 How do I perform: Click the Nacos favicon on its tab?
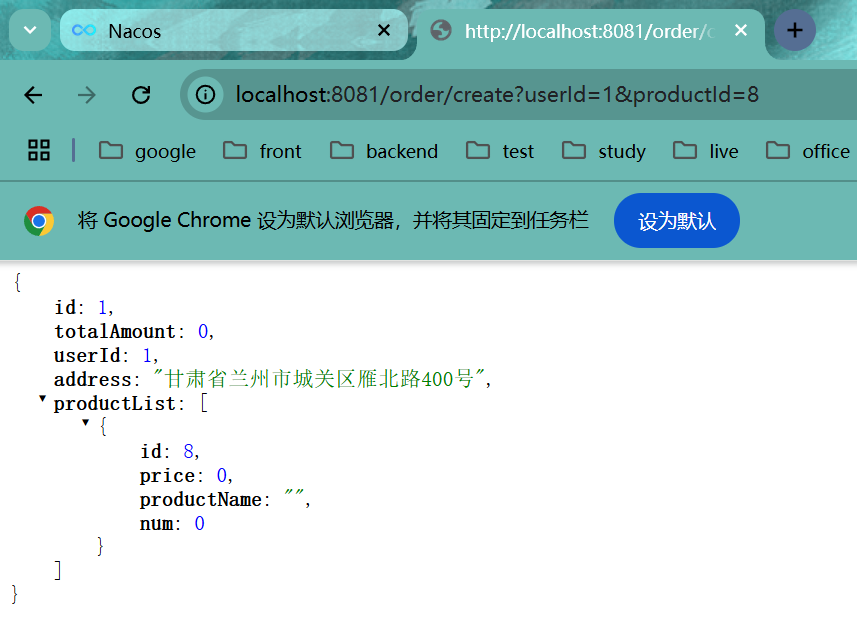(x=82, y=30)
